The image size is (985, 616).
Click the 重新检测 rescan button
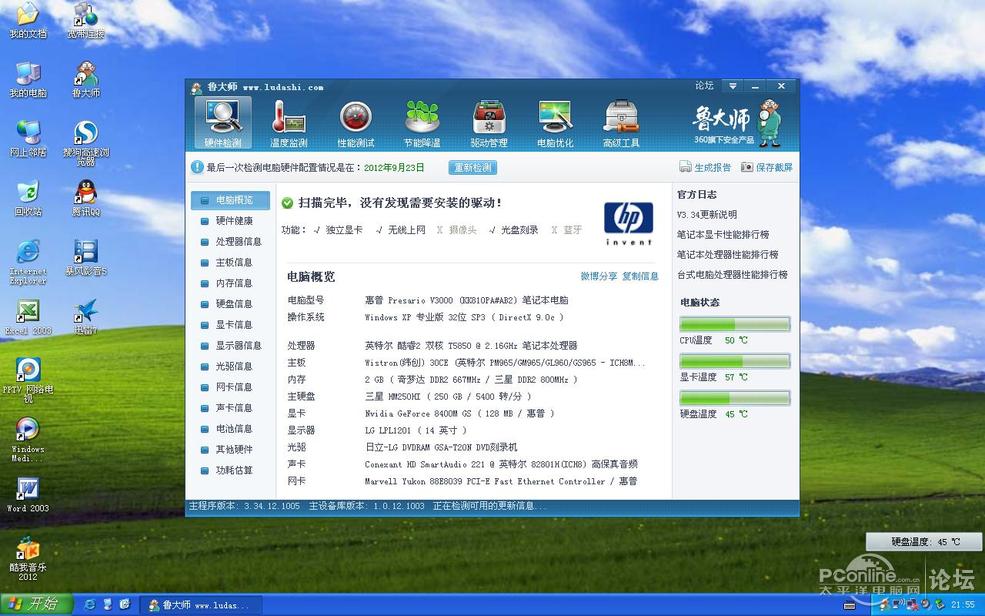(473, 168)
